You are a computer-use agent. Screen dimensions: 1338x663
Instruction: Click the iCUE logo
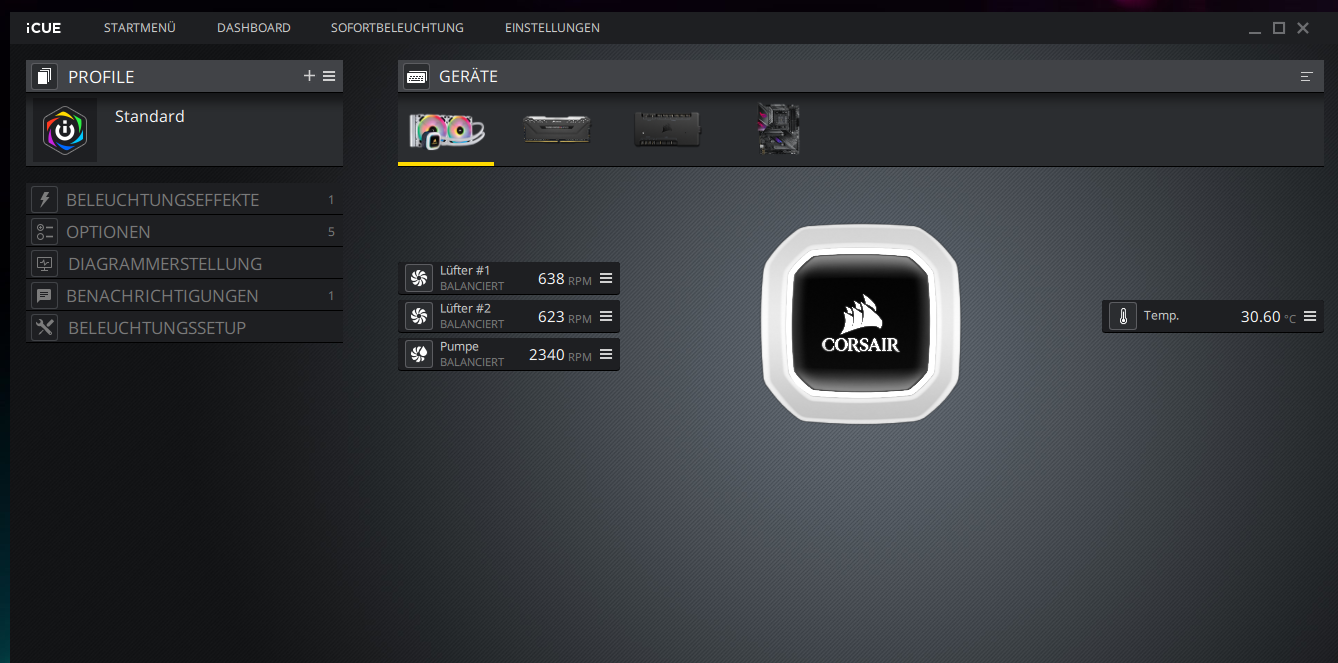(44, 28)
